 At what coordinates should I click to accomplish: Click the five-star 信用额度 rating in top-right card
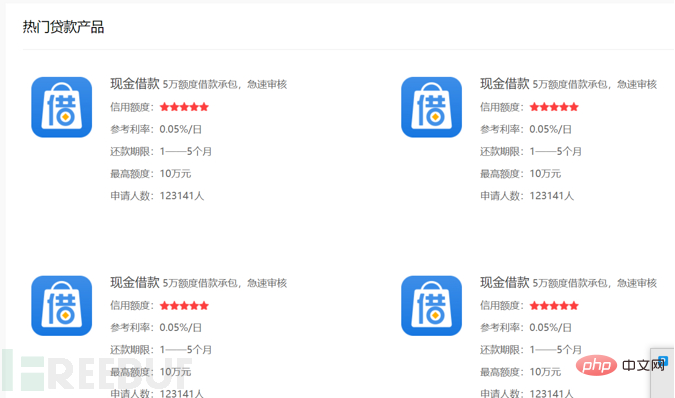click(554, 107)
